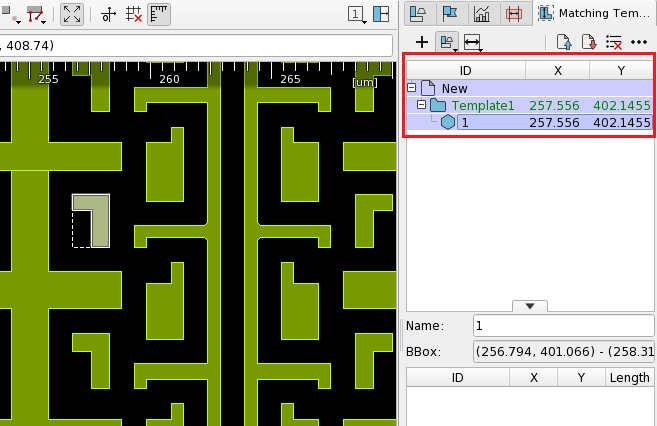Click the plus add template button
This screenshot has height=426, width=657.
(422, 42)
